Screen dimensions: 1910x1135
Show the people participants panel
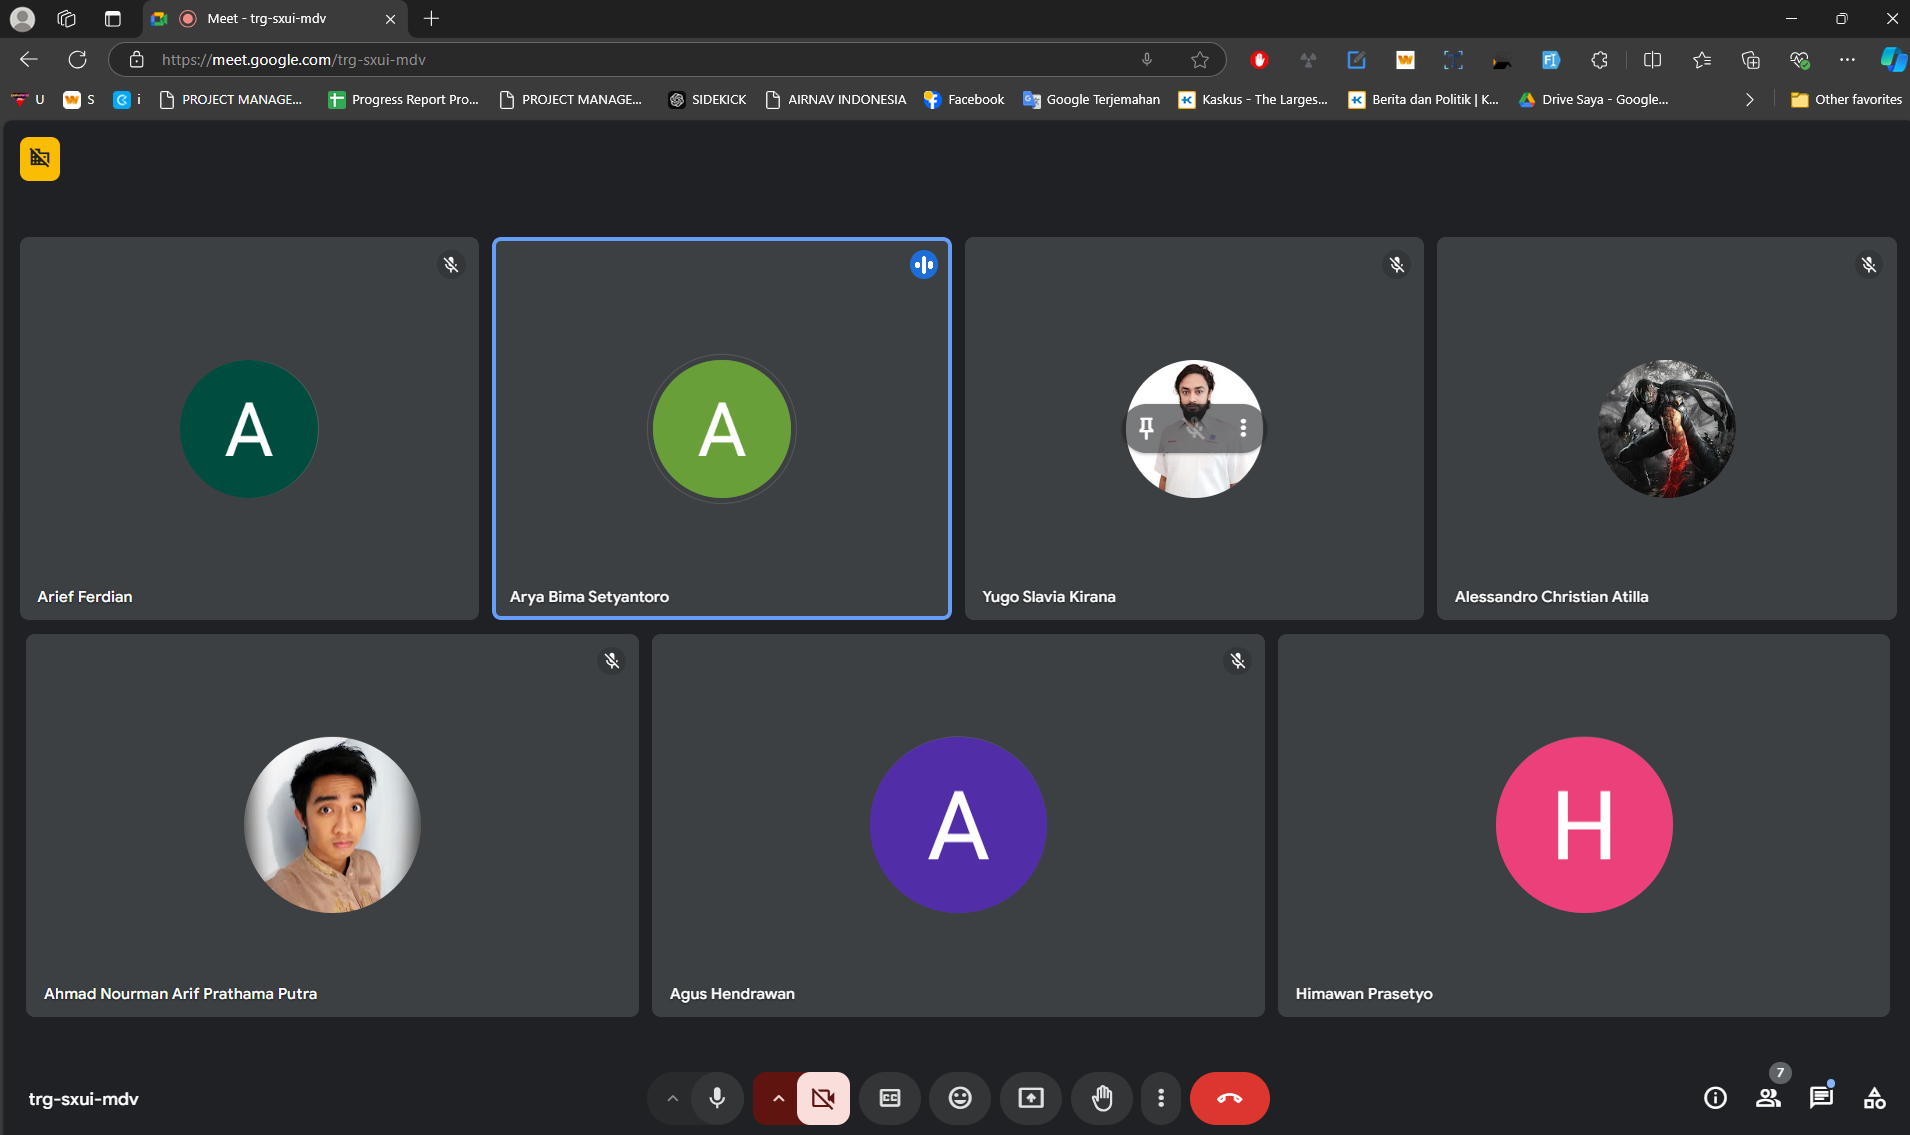(1768, 1098)
